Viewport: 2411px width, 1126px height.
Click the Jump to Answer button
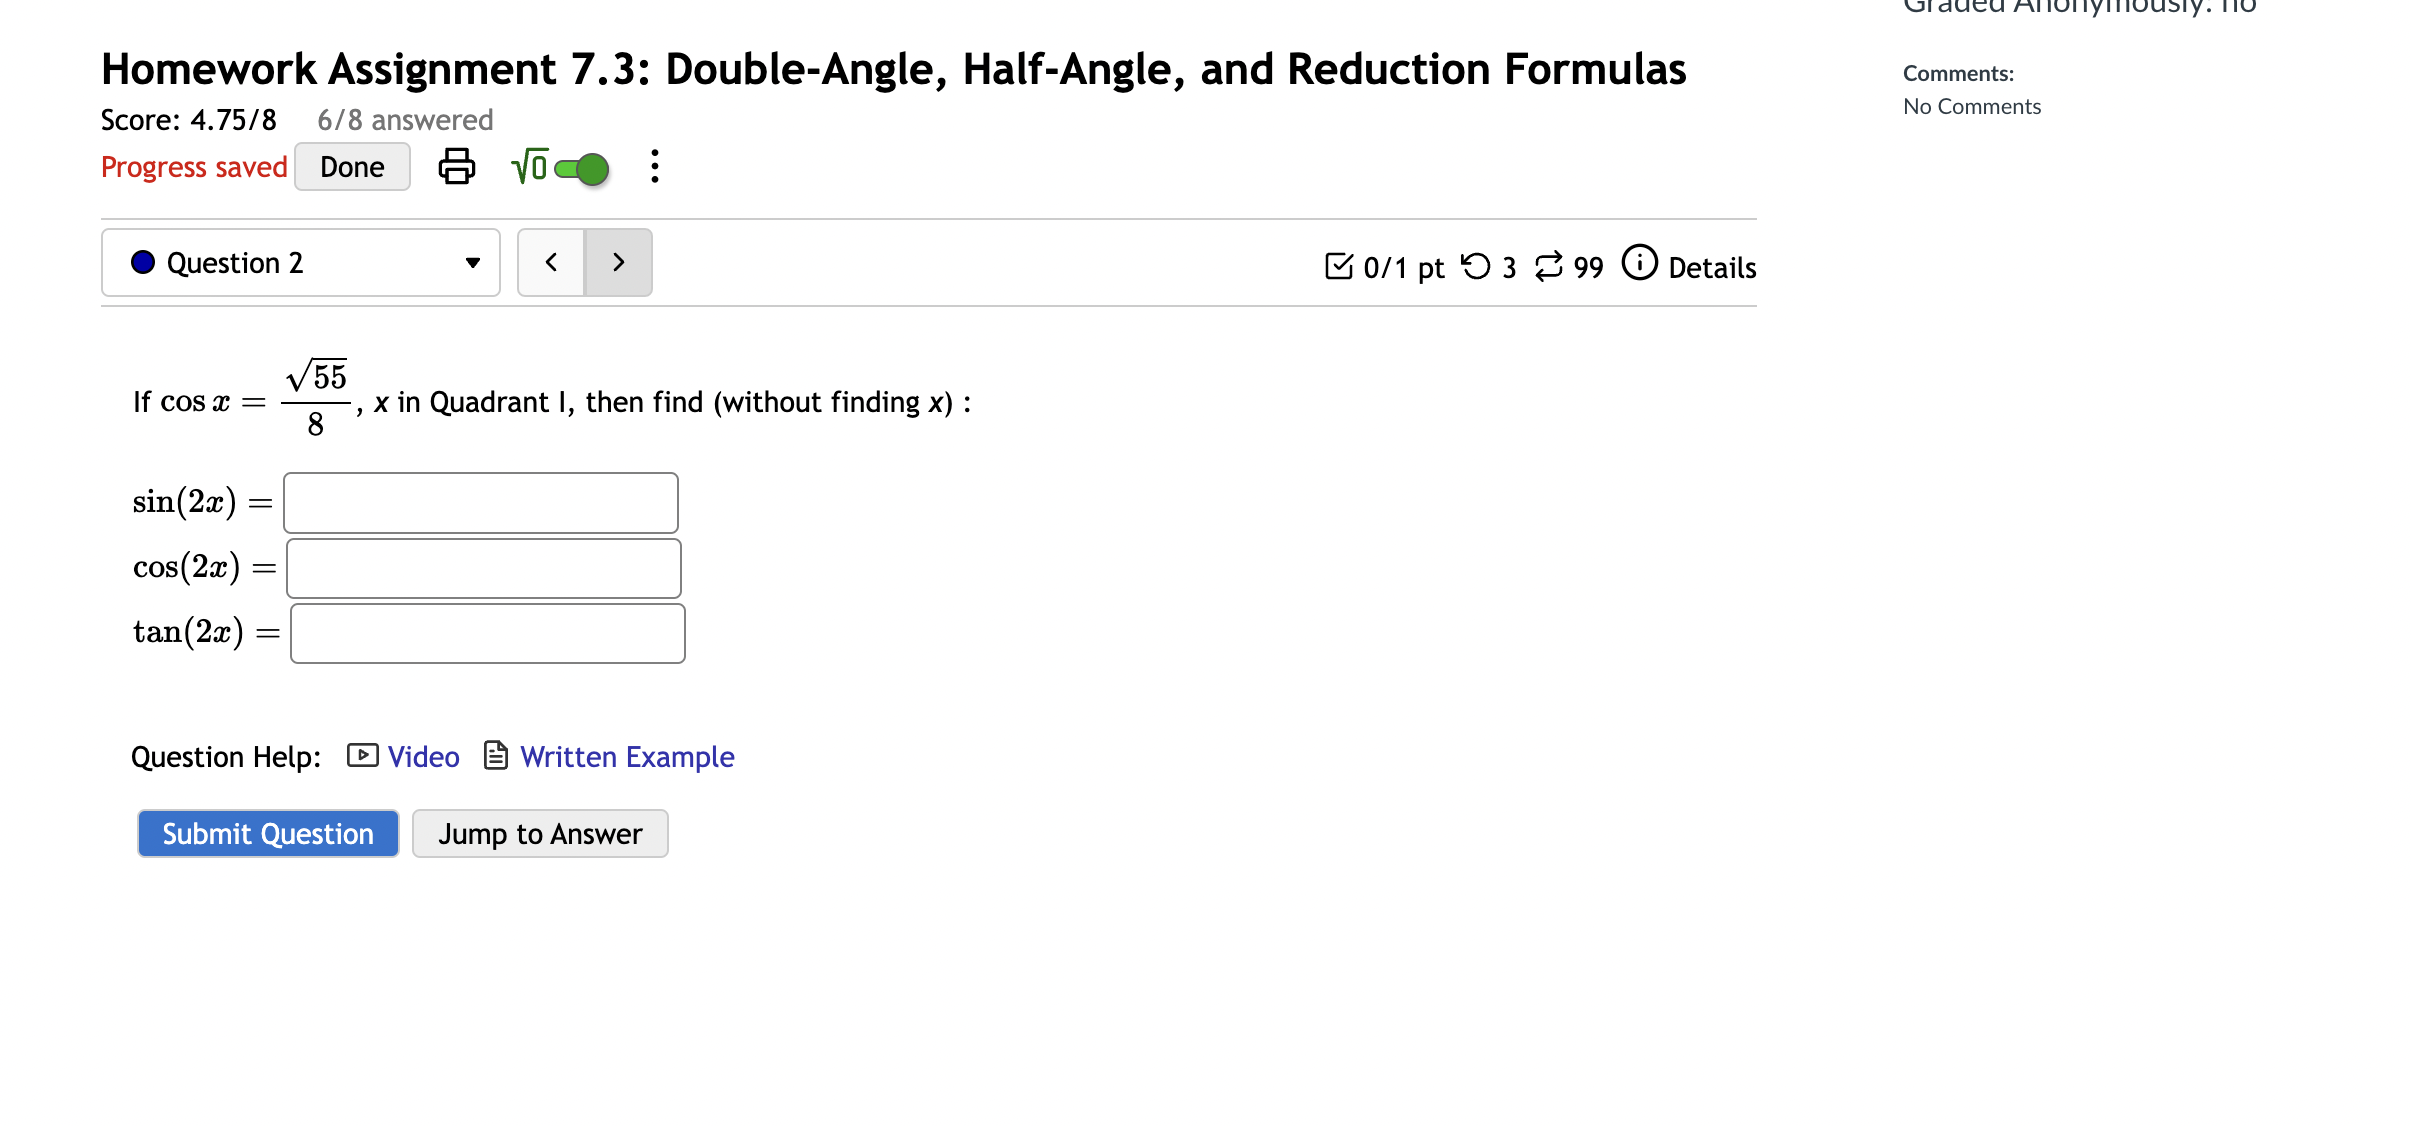tap(540, 833)
